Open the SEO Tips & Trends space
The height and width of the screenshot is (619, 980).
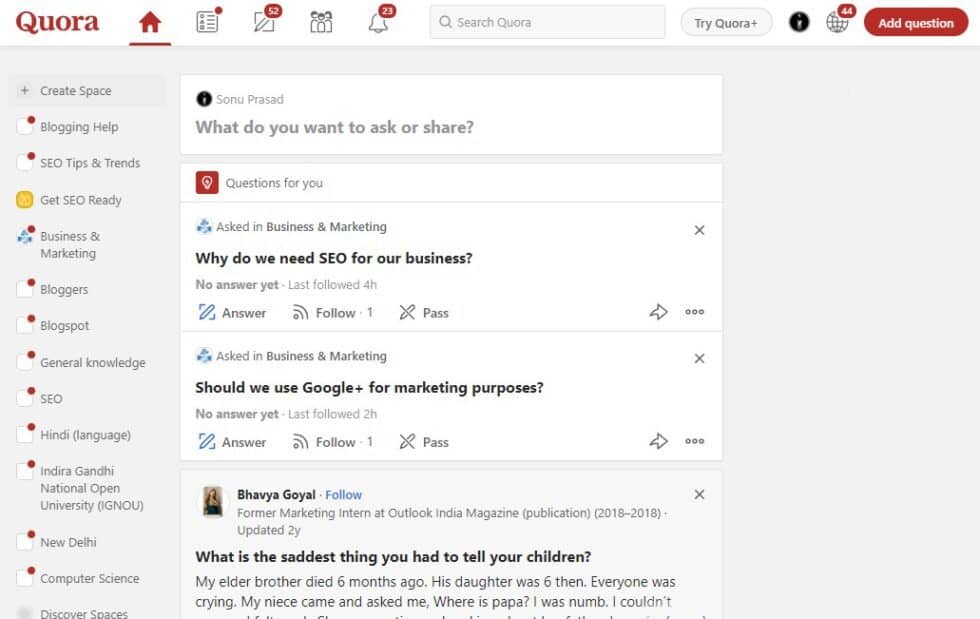point(90,163)
